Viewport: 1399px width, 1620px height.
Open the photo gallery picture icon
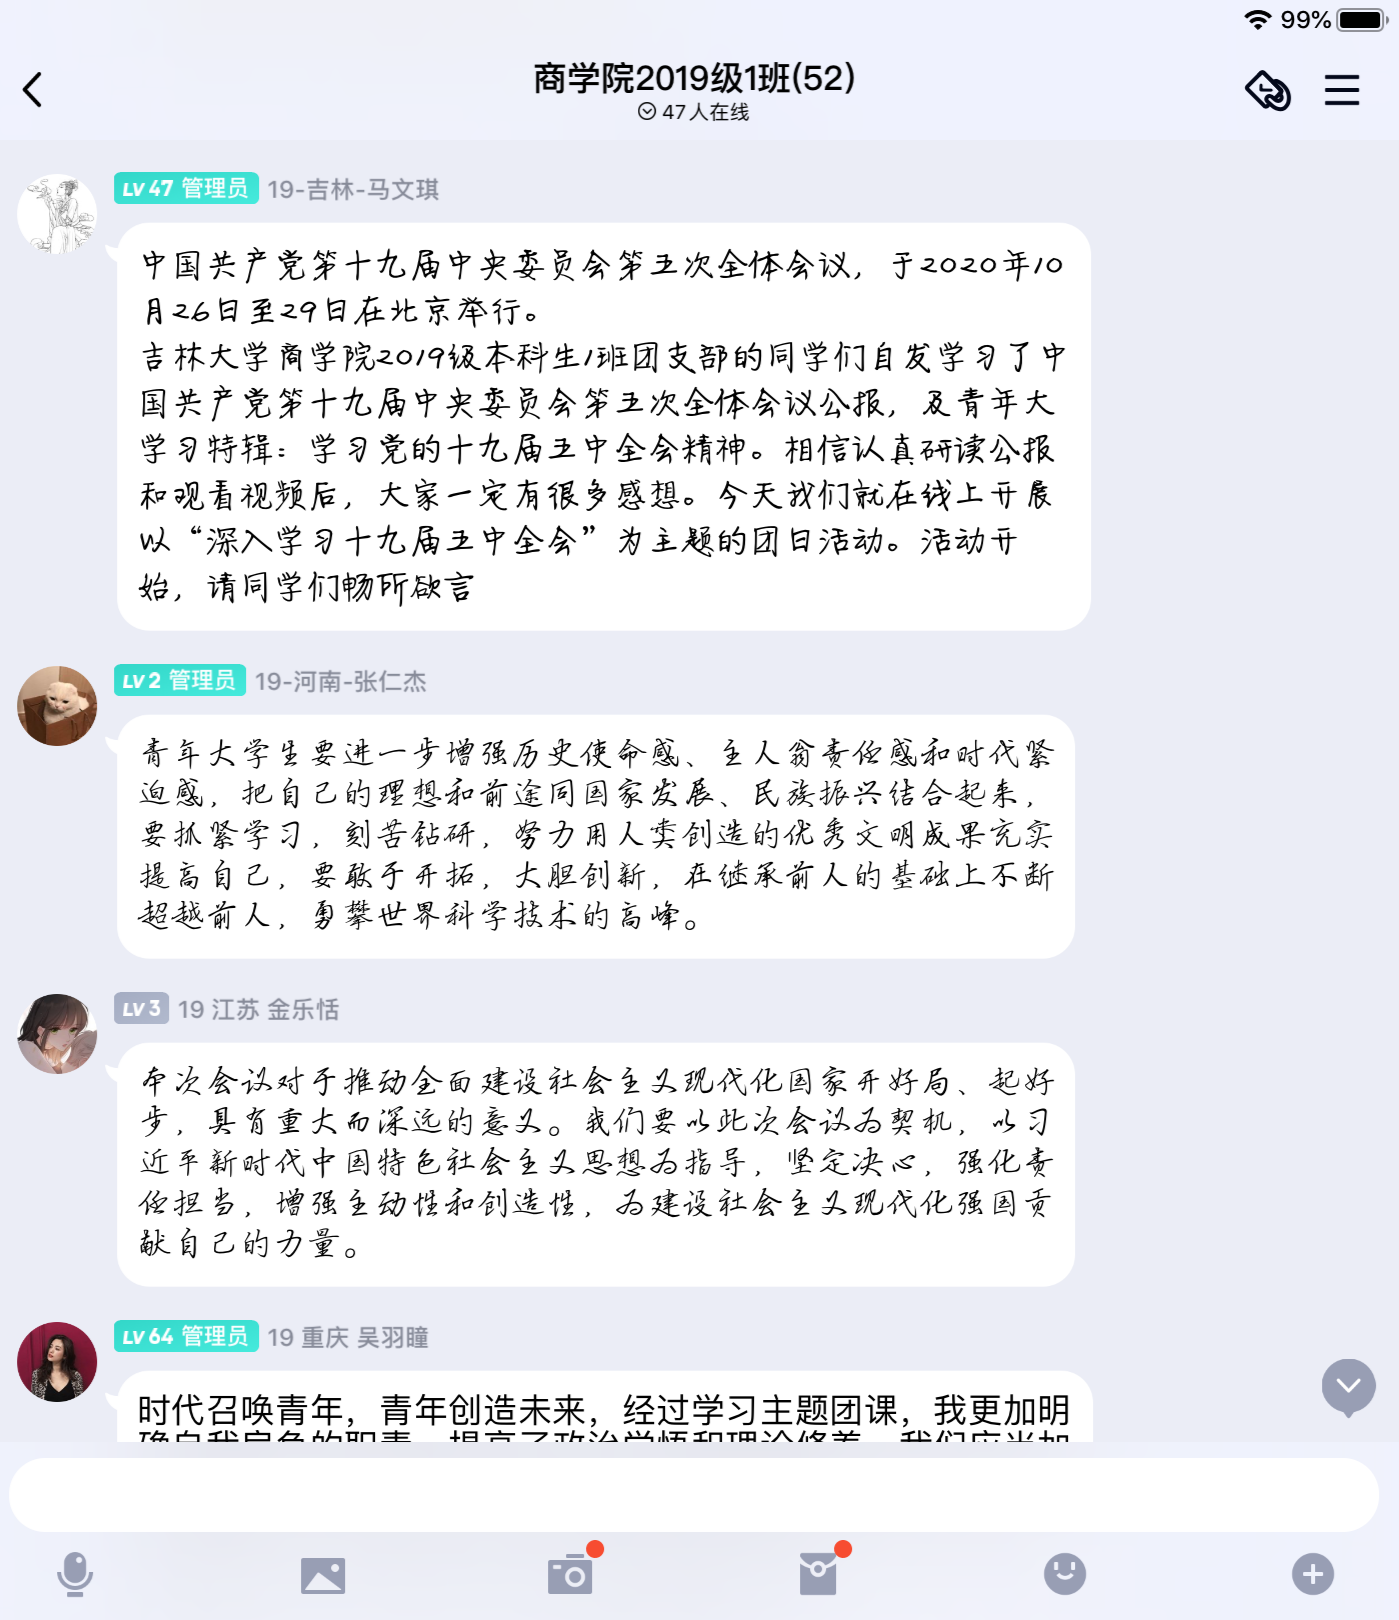tap(323, 1575)
